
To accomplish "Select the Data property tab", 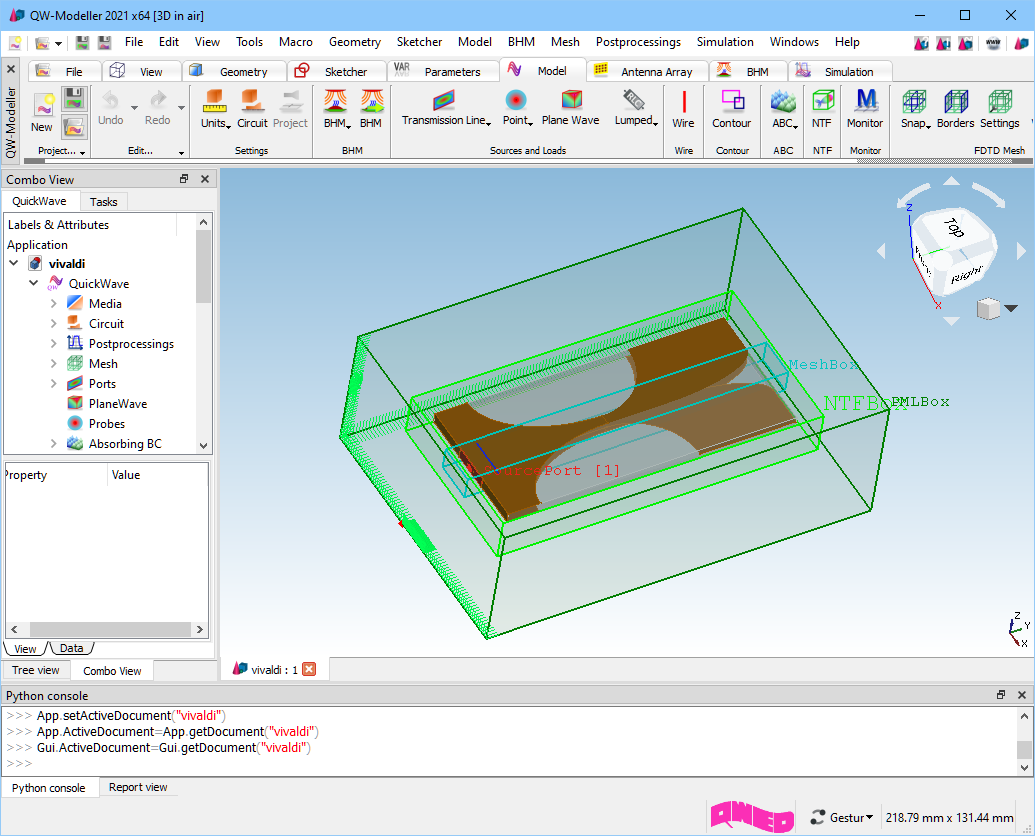I will [71, 648].
